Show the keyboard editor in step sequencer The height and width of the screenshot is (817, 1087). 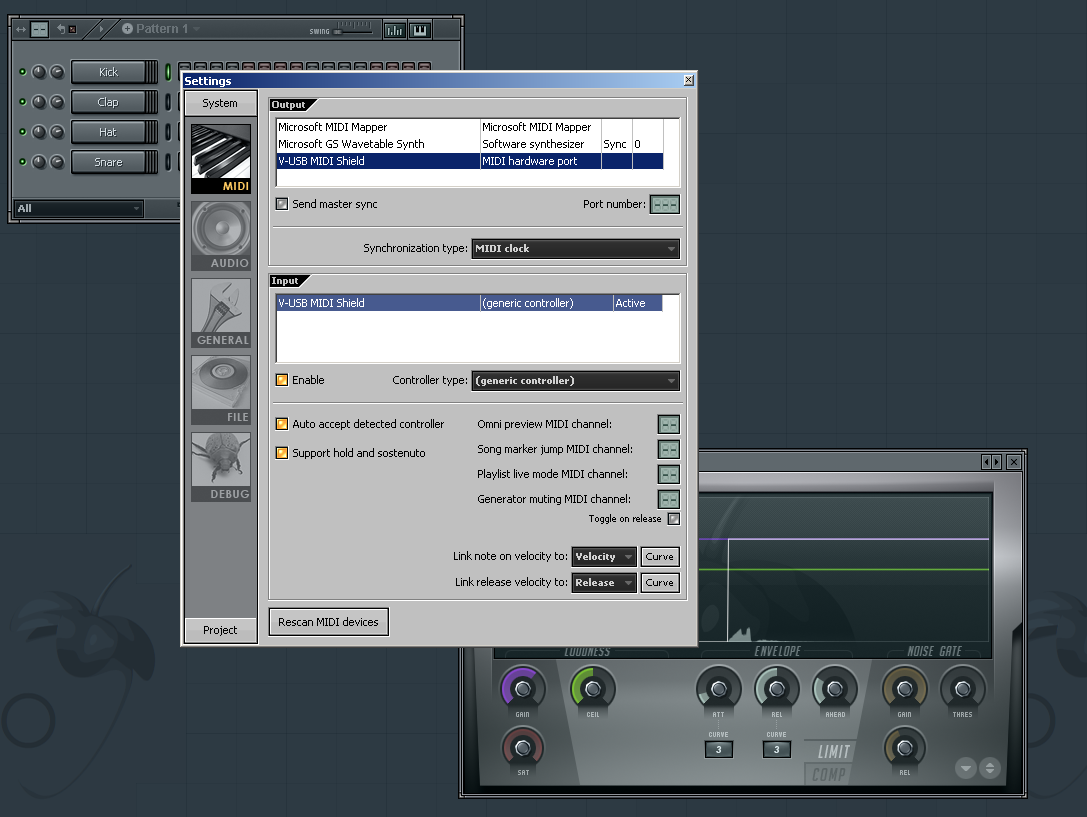(420, 30)
